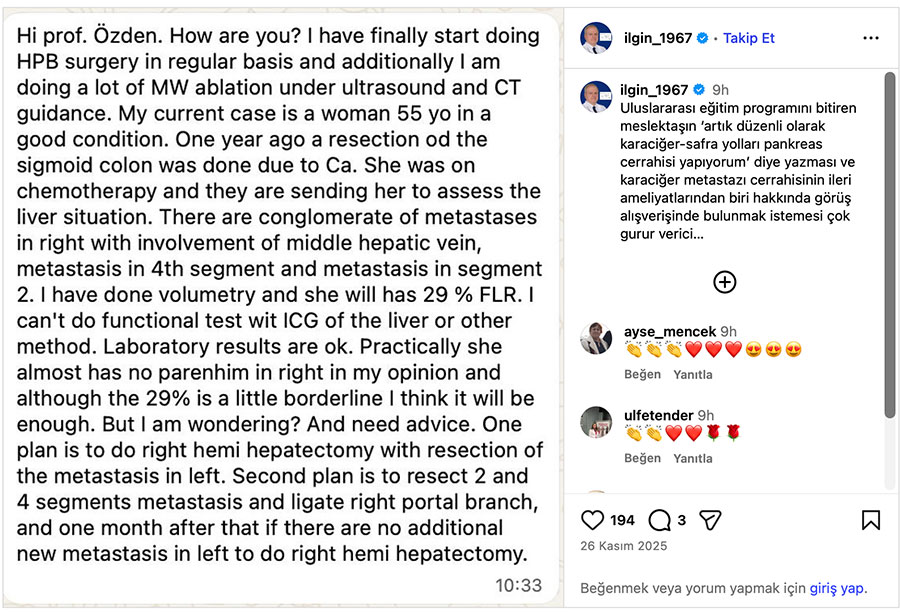Open ulfetender's profile avatar

[x=596, y=422]
